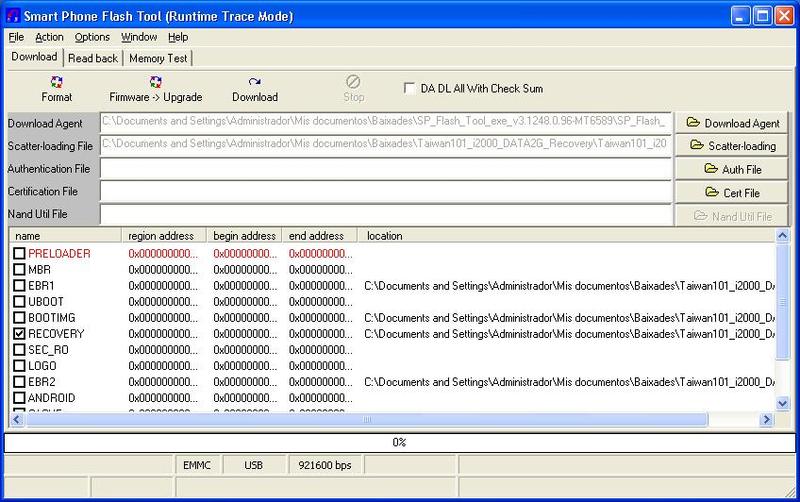The width and height of the screenshot is (800, 502).
Task: Click the Cert File button
Action: pos(732,192)
